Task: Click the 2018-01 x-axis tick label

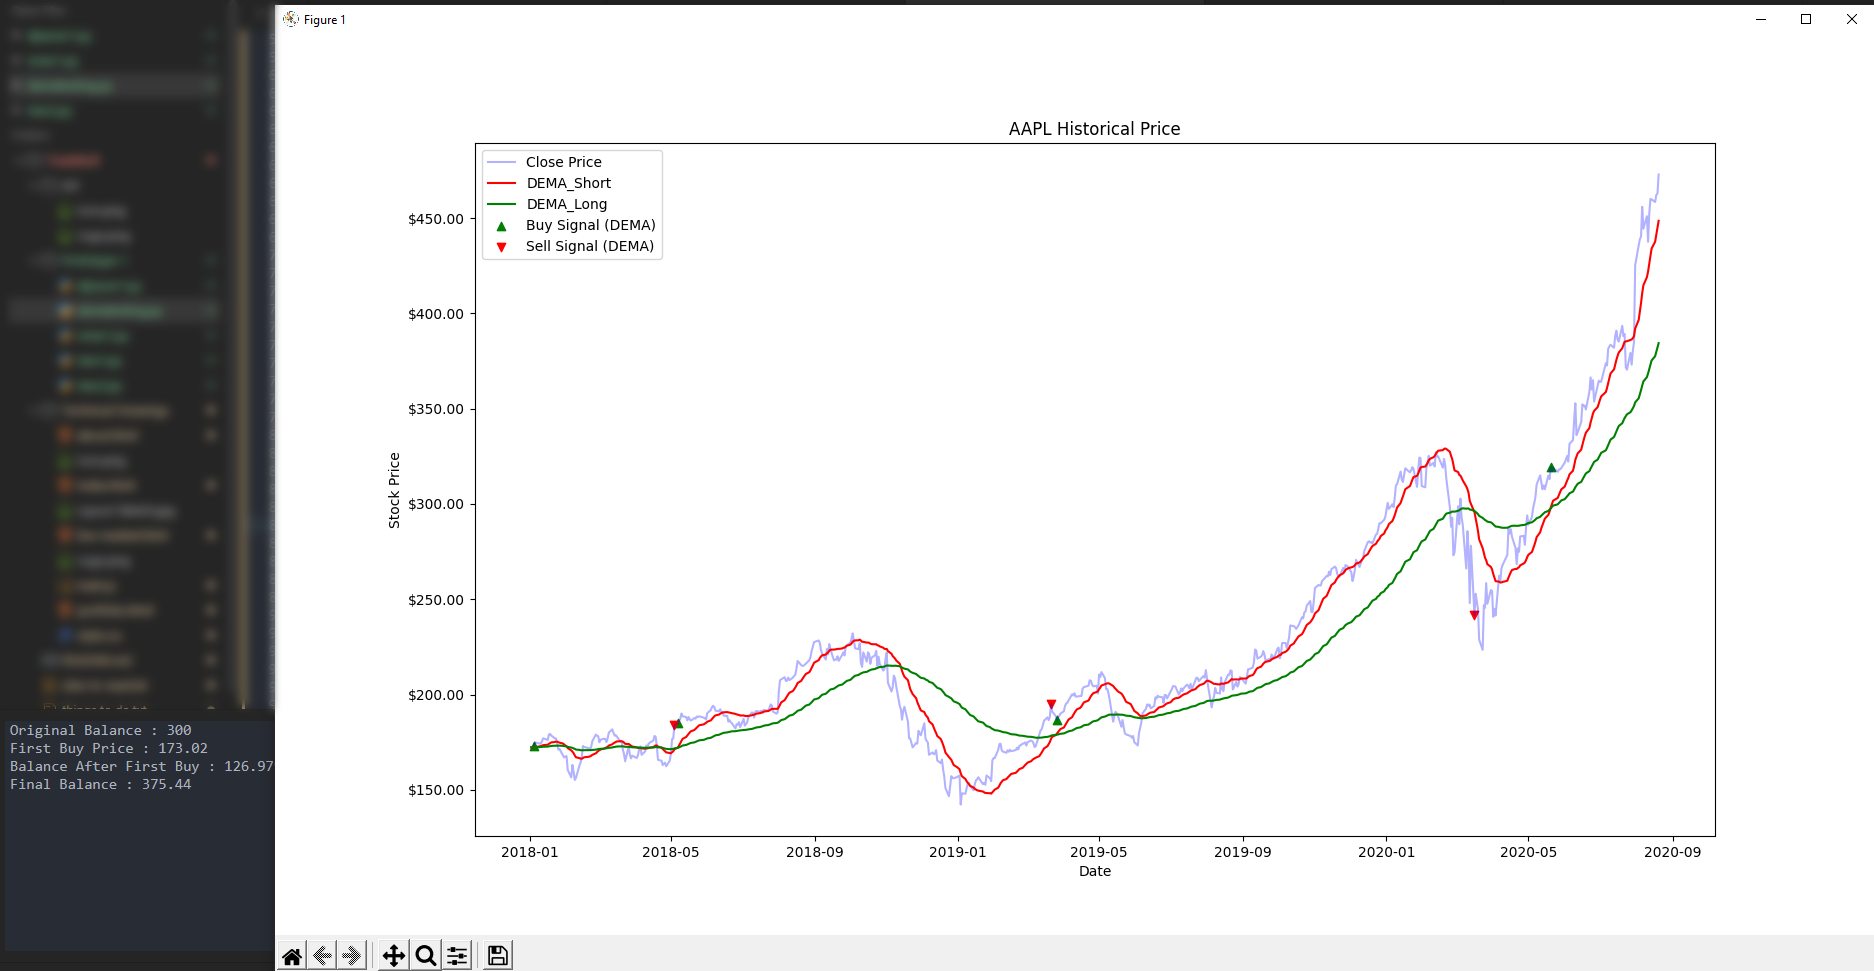Action: 530,852
